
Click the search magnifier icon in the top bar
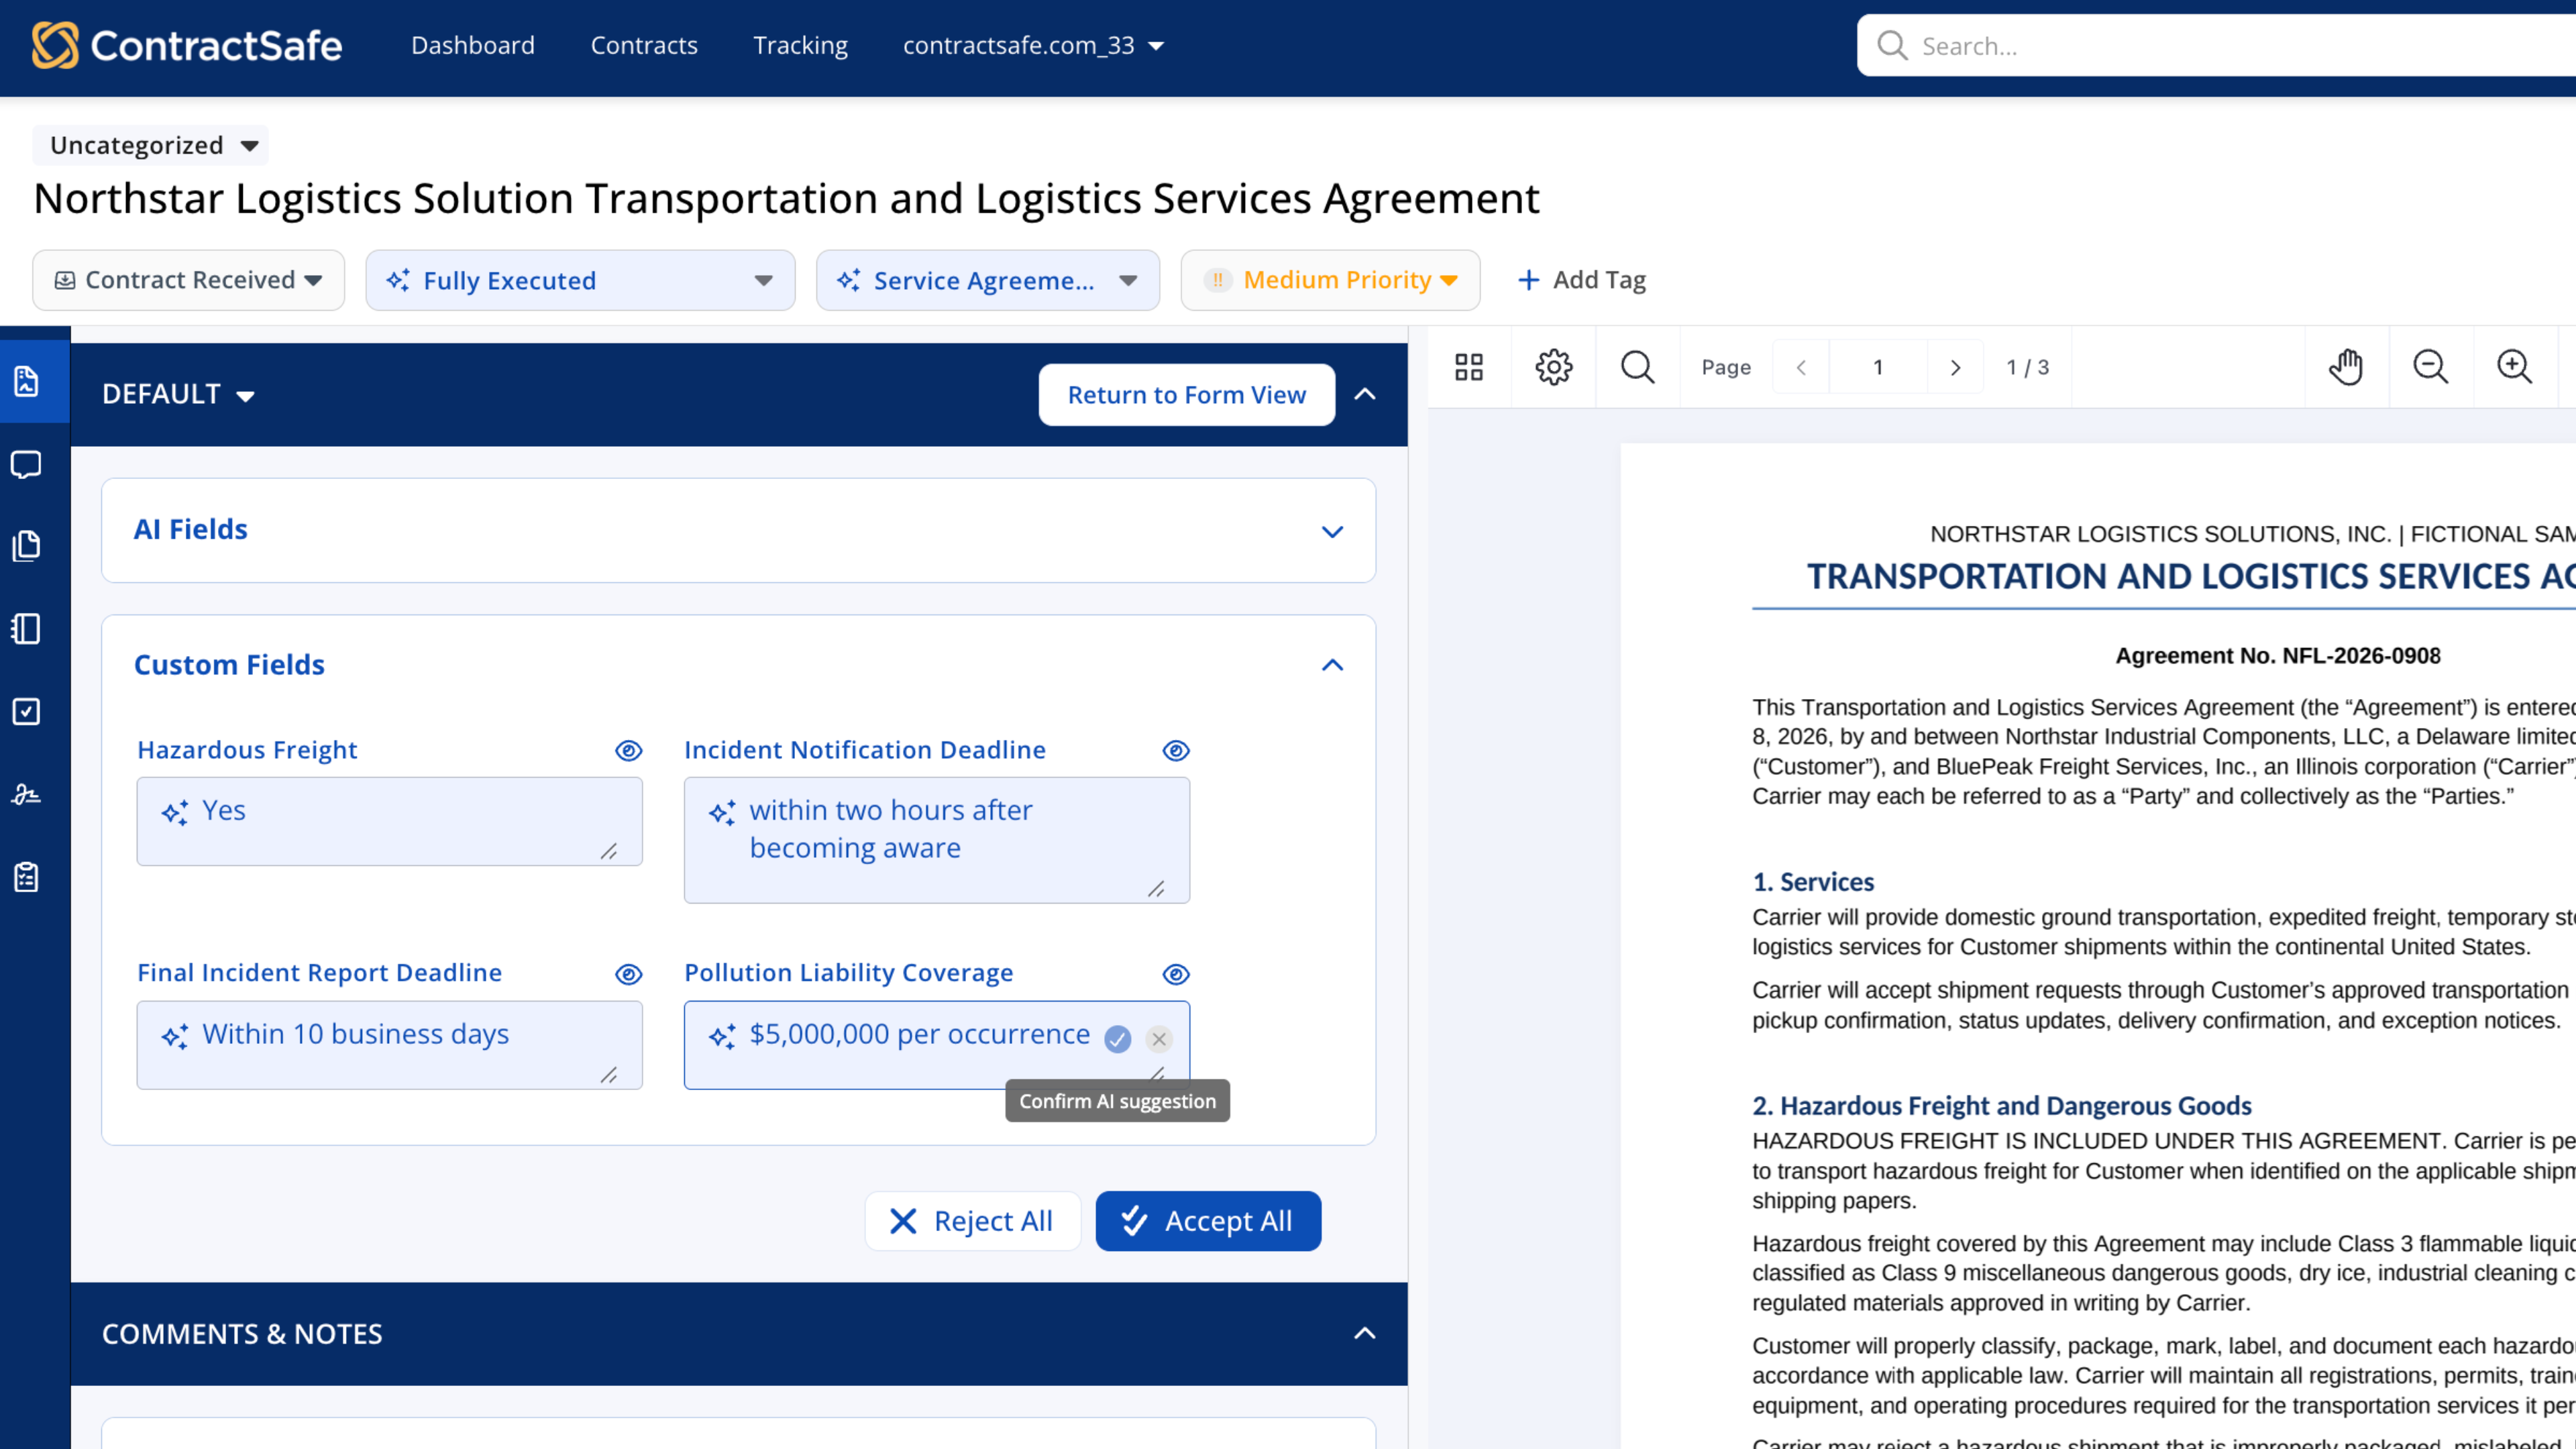[x=1892, y=46]
